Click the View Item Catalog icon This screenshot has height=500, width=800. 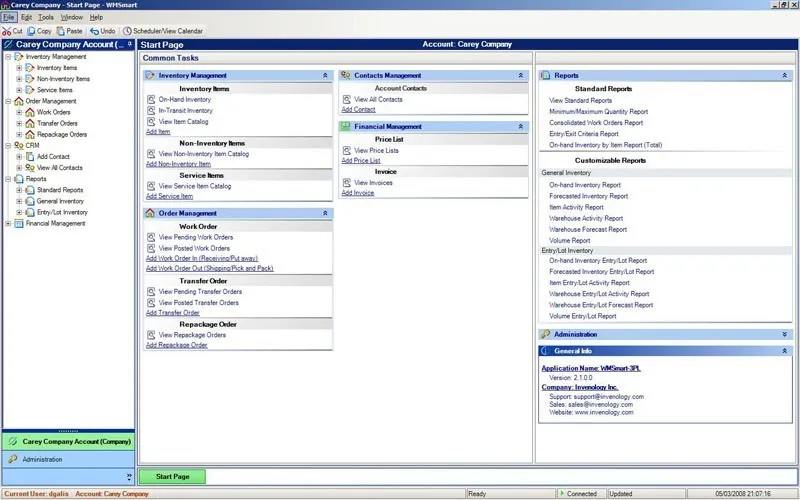click(151, 122)
